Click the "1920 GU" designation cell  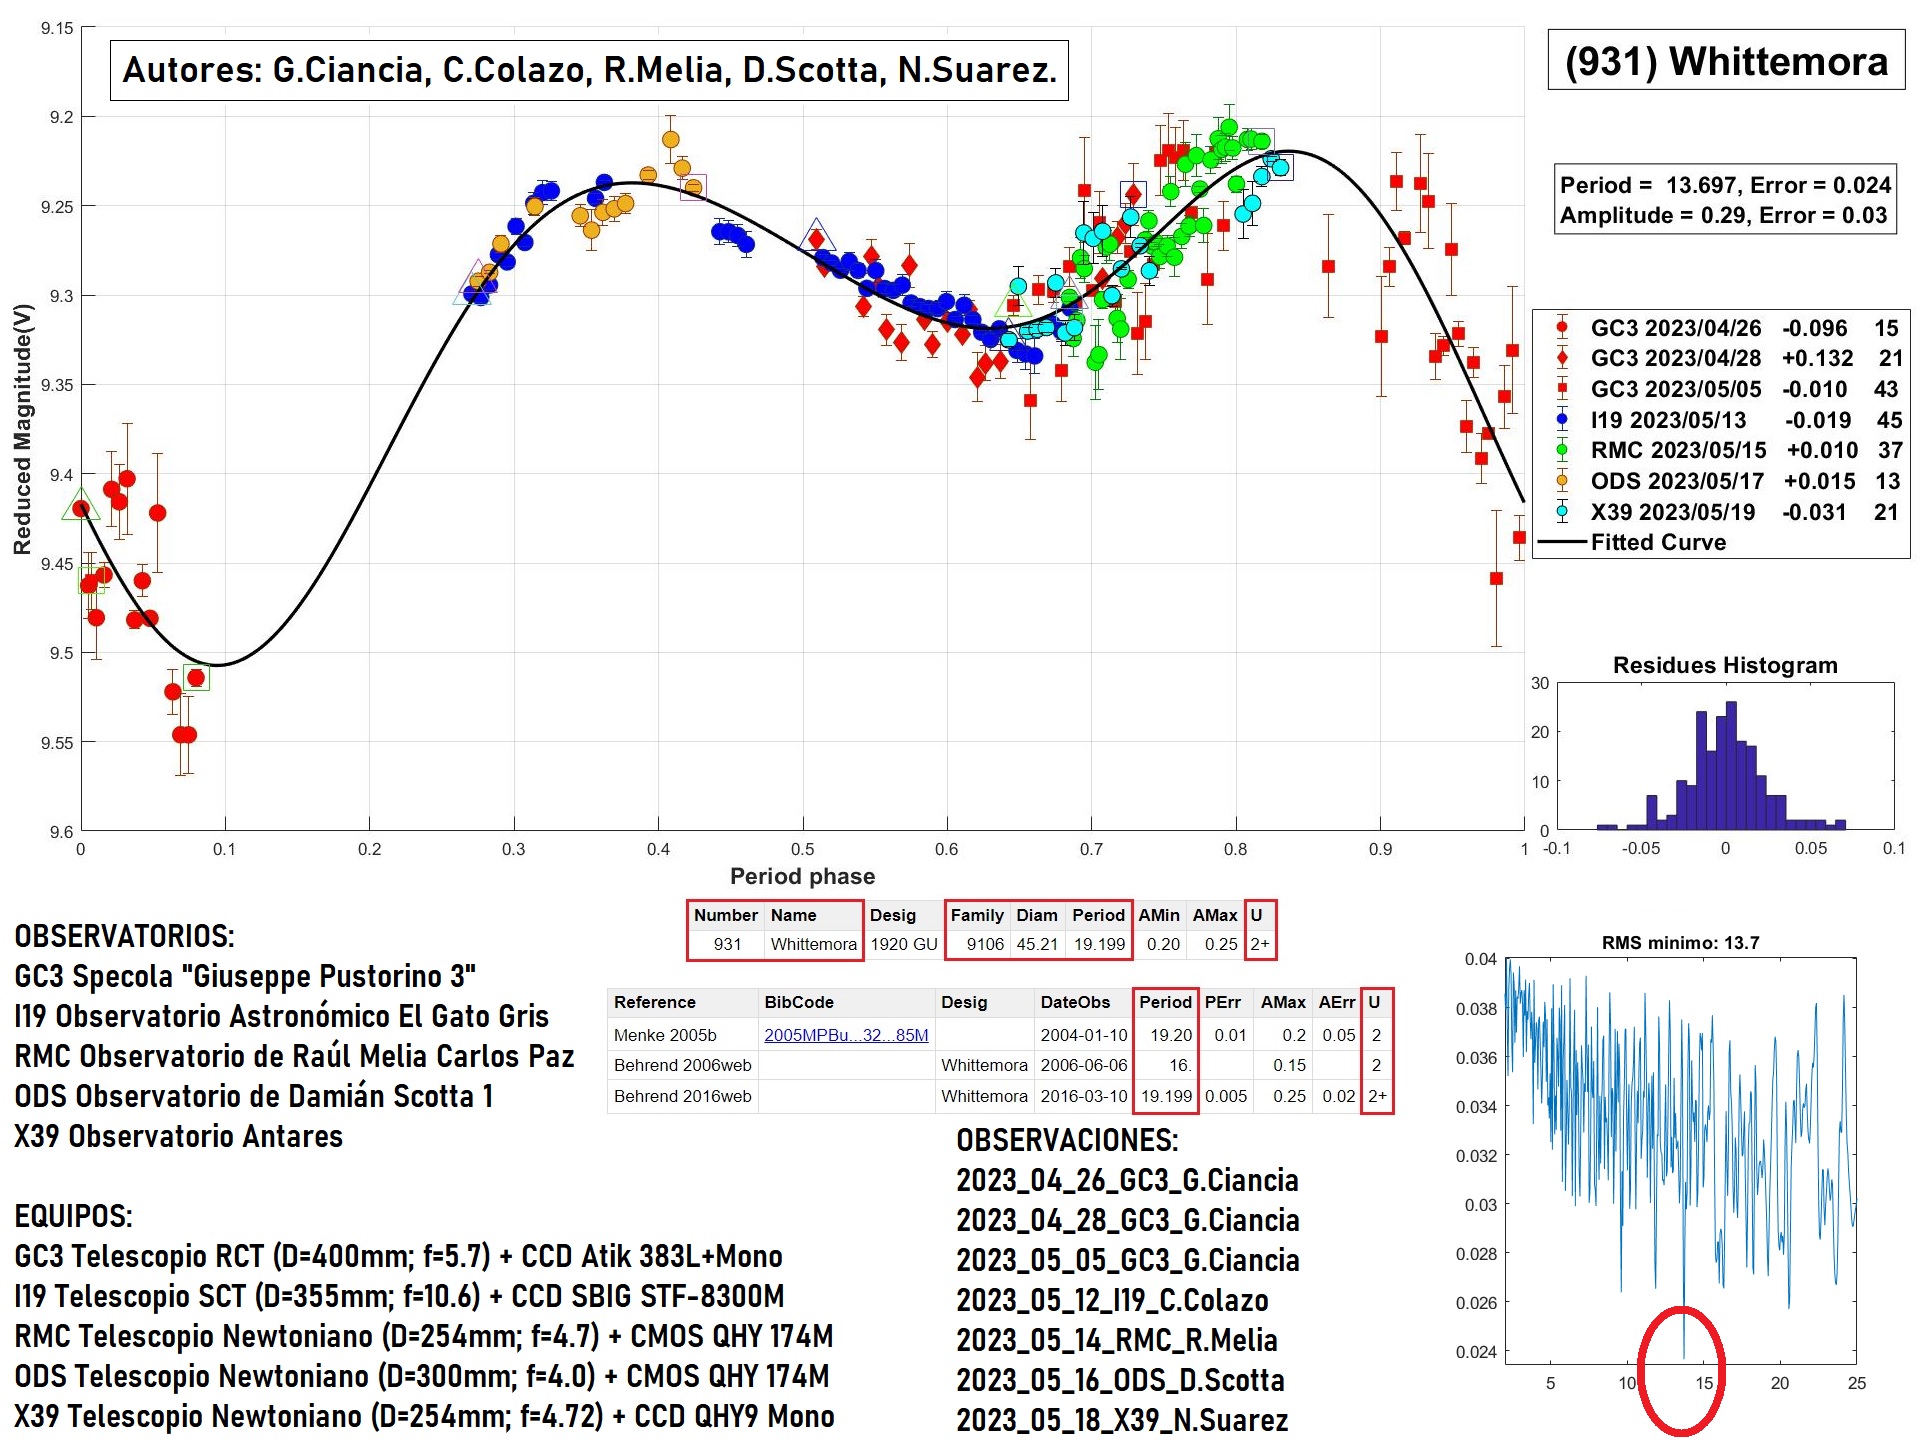903,944
